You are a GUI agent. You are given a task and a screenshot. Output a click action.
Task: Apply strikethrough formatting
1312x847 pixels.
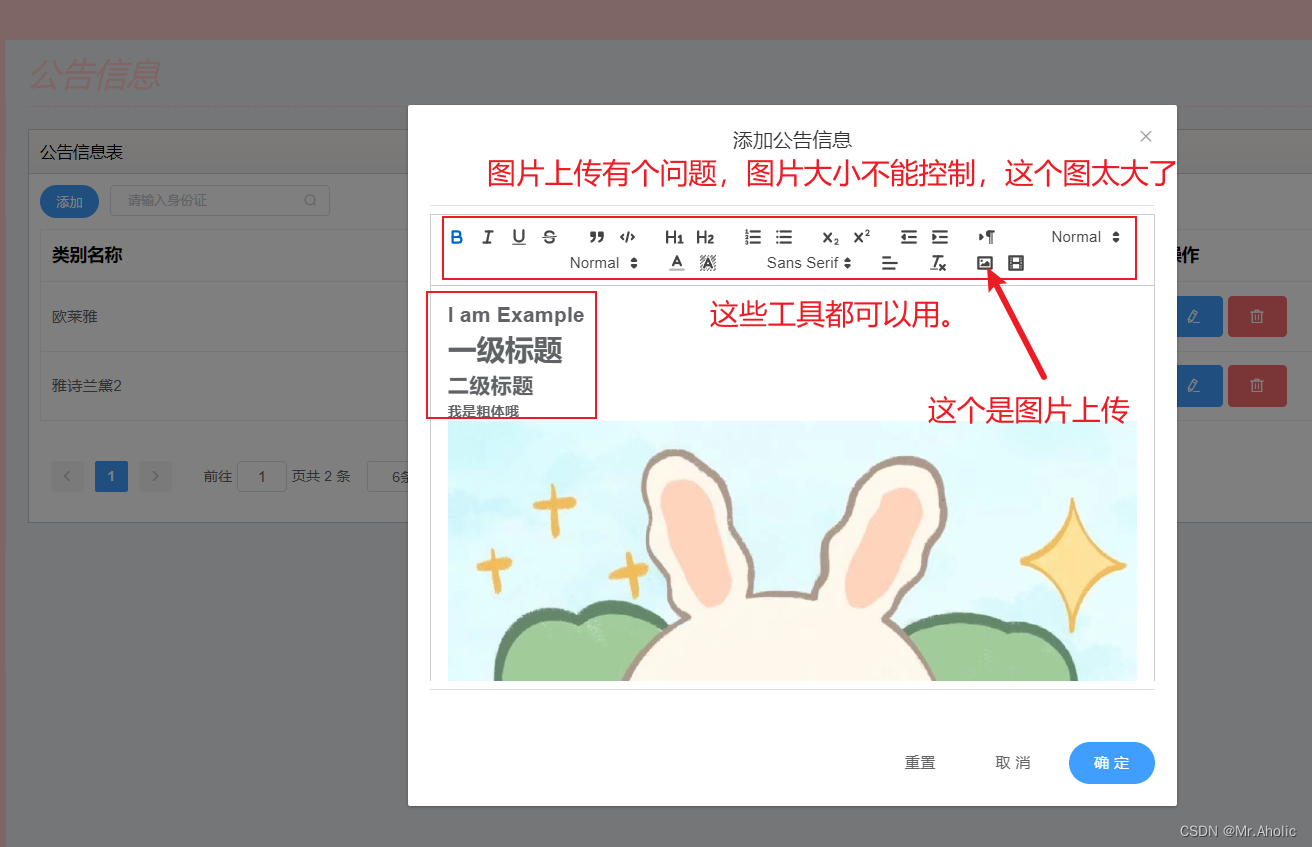pyautogui.click(x=549, y=237)
